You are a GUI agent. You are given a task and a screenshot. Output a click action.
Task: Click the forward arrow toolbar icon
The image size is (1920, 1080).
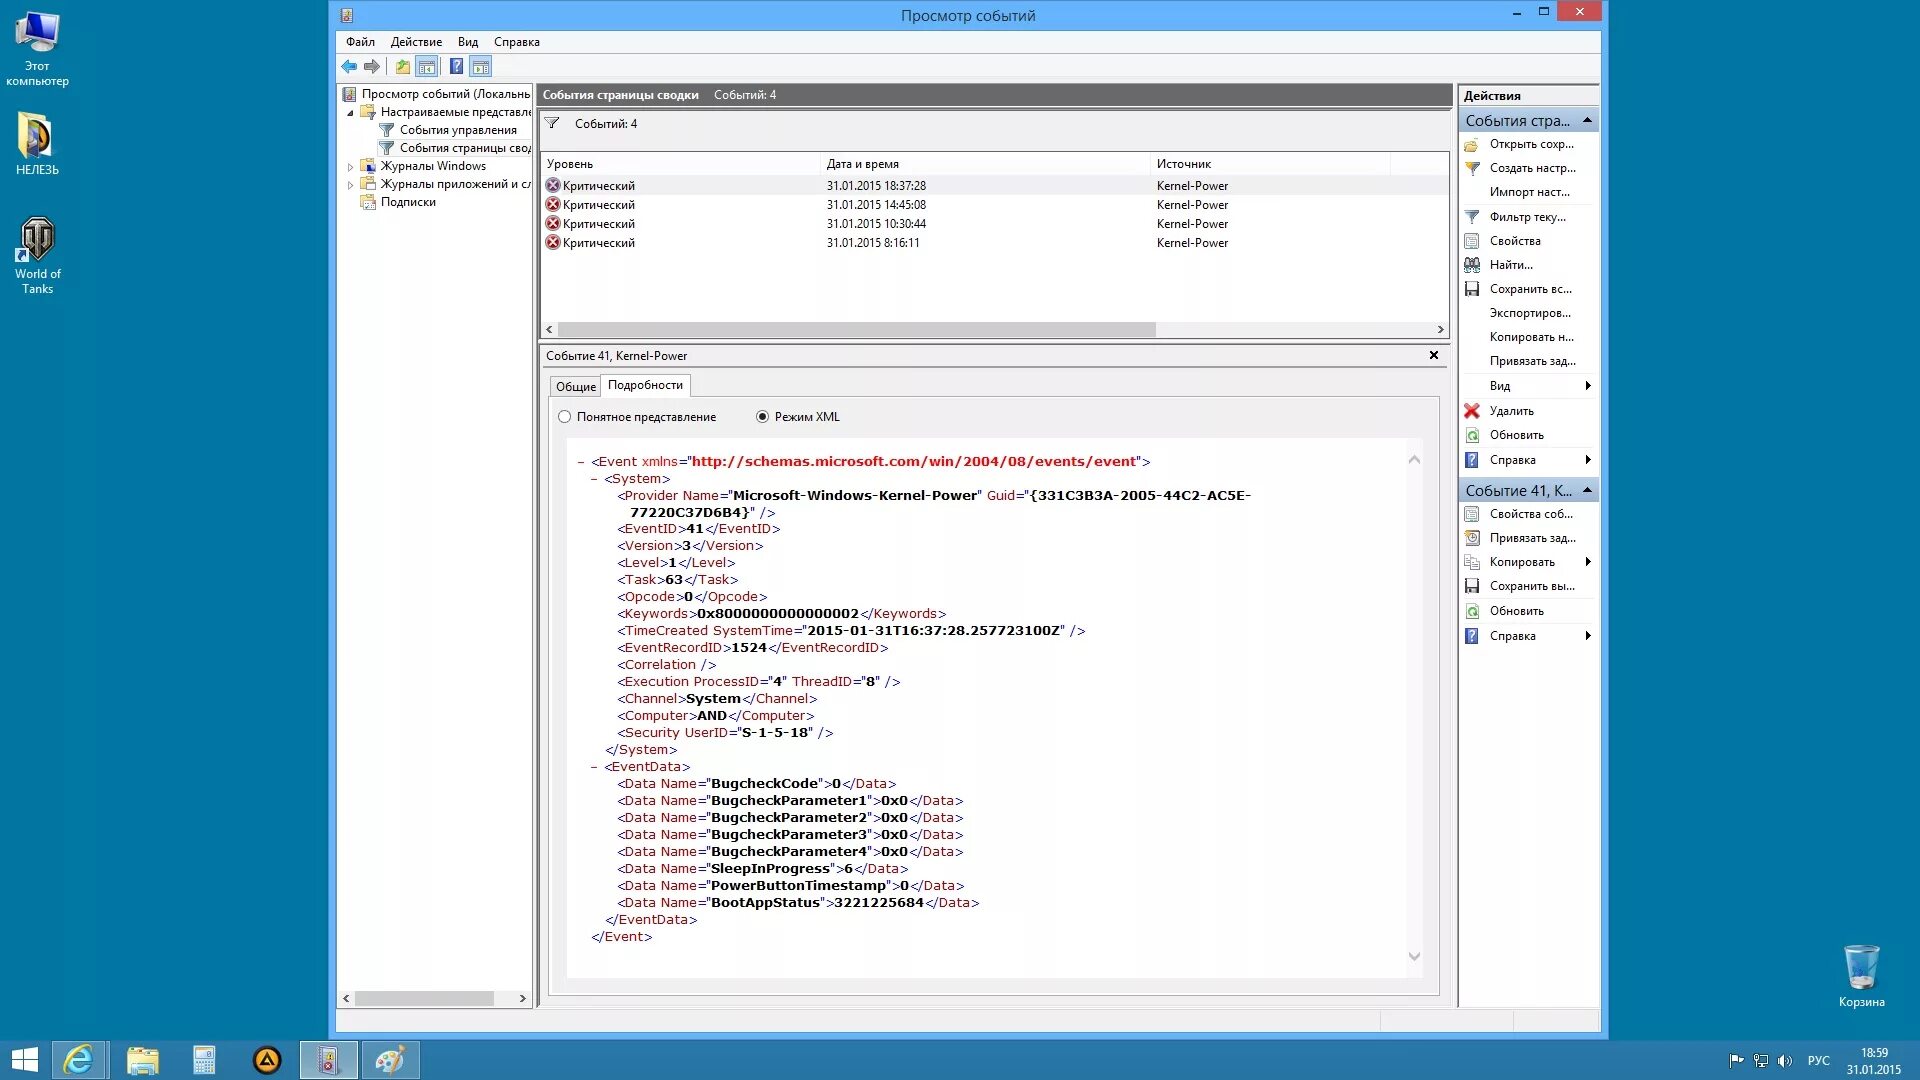point(372,67)
